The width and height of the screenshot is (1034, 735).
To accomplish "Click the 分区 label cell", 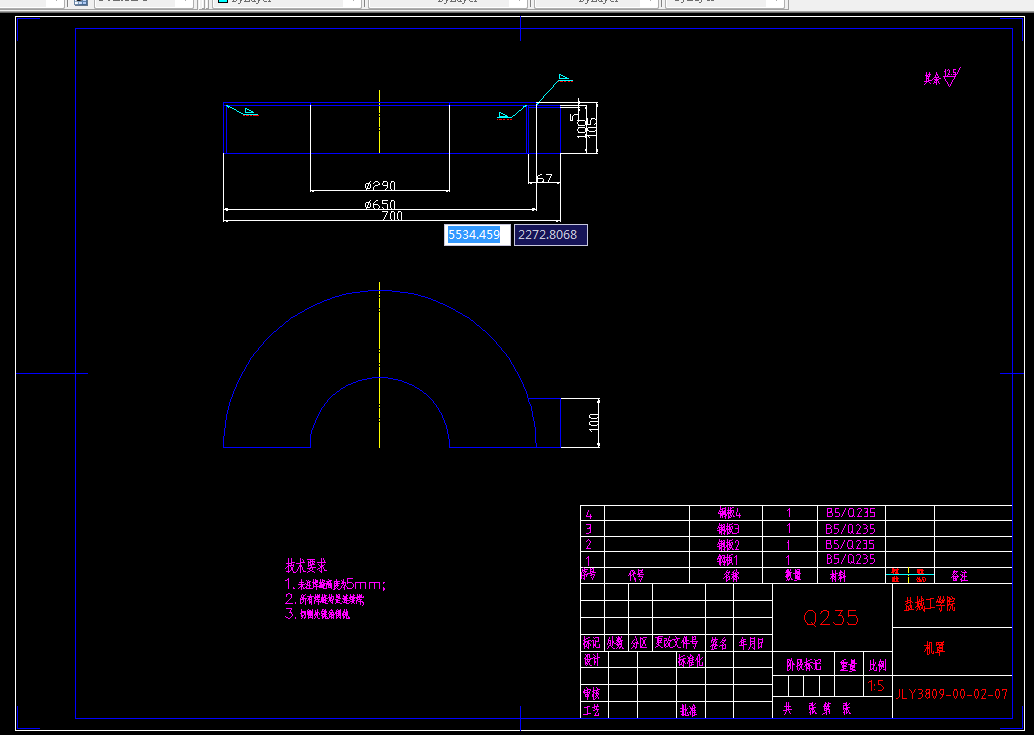I will click(x=639, y=643).
